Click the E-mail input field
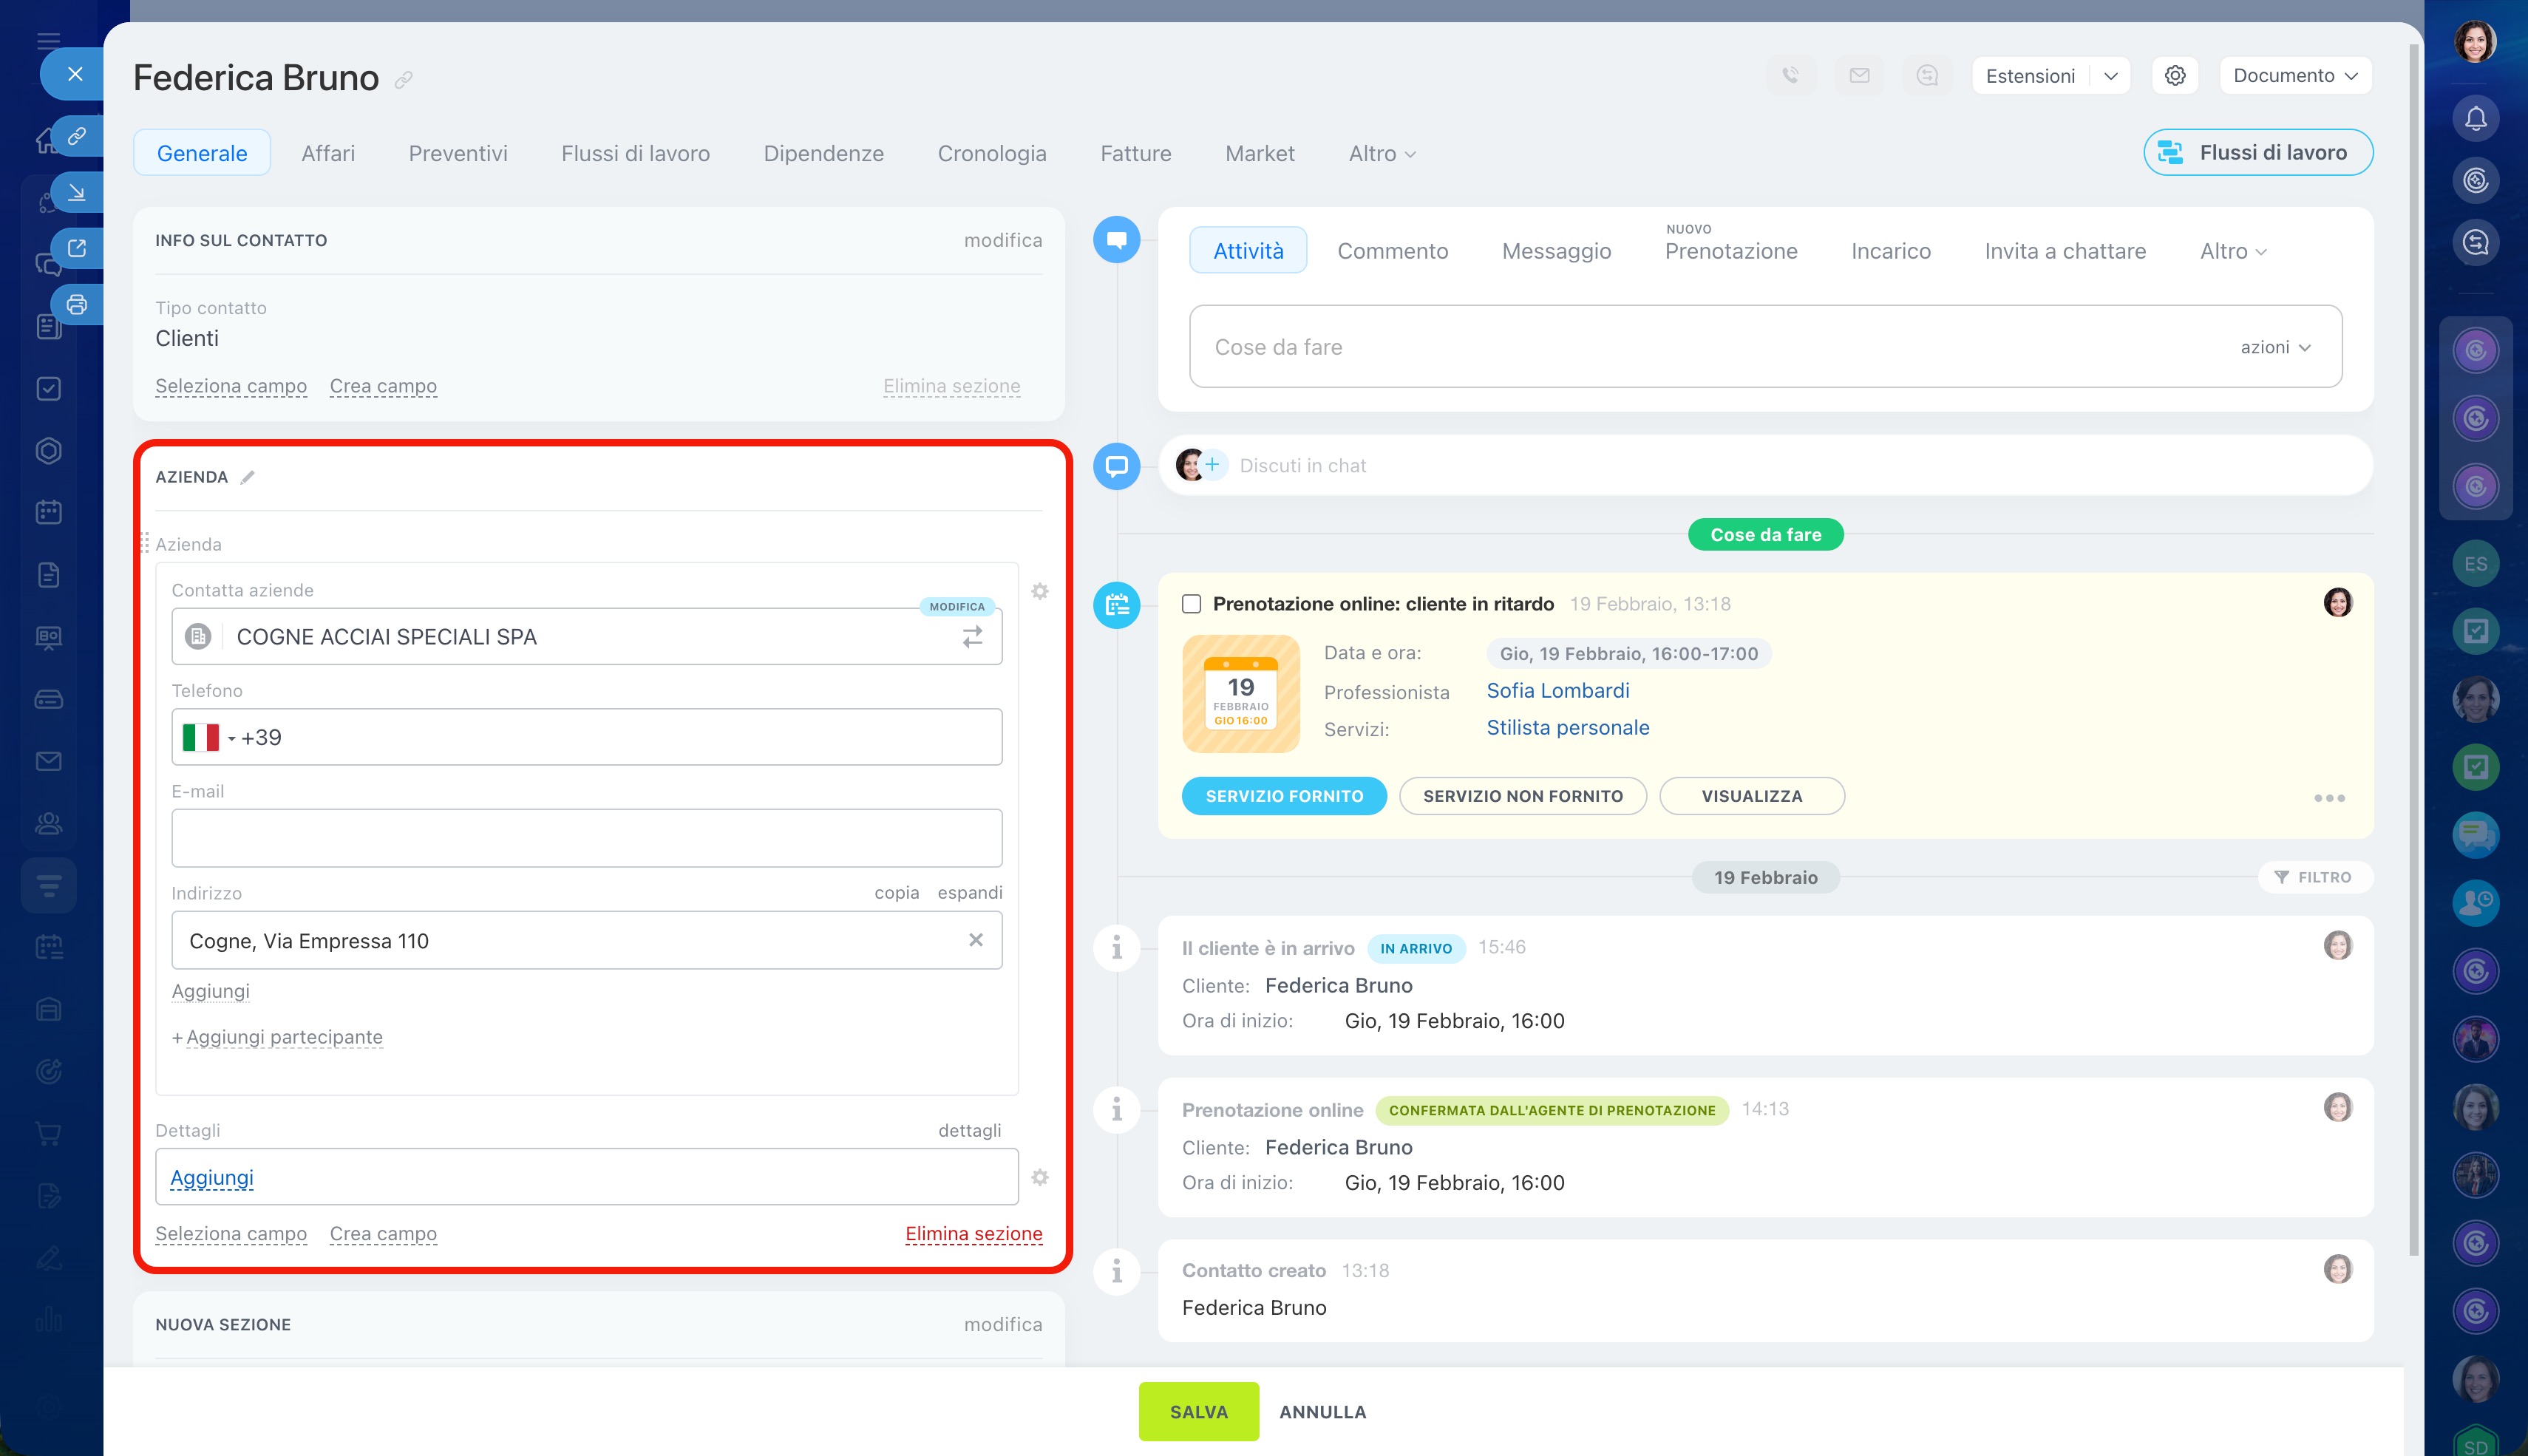The height and width of the screenshot is (1456, 2528). 586,838
